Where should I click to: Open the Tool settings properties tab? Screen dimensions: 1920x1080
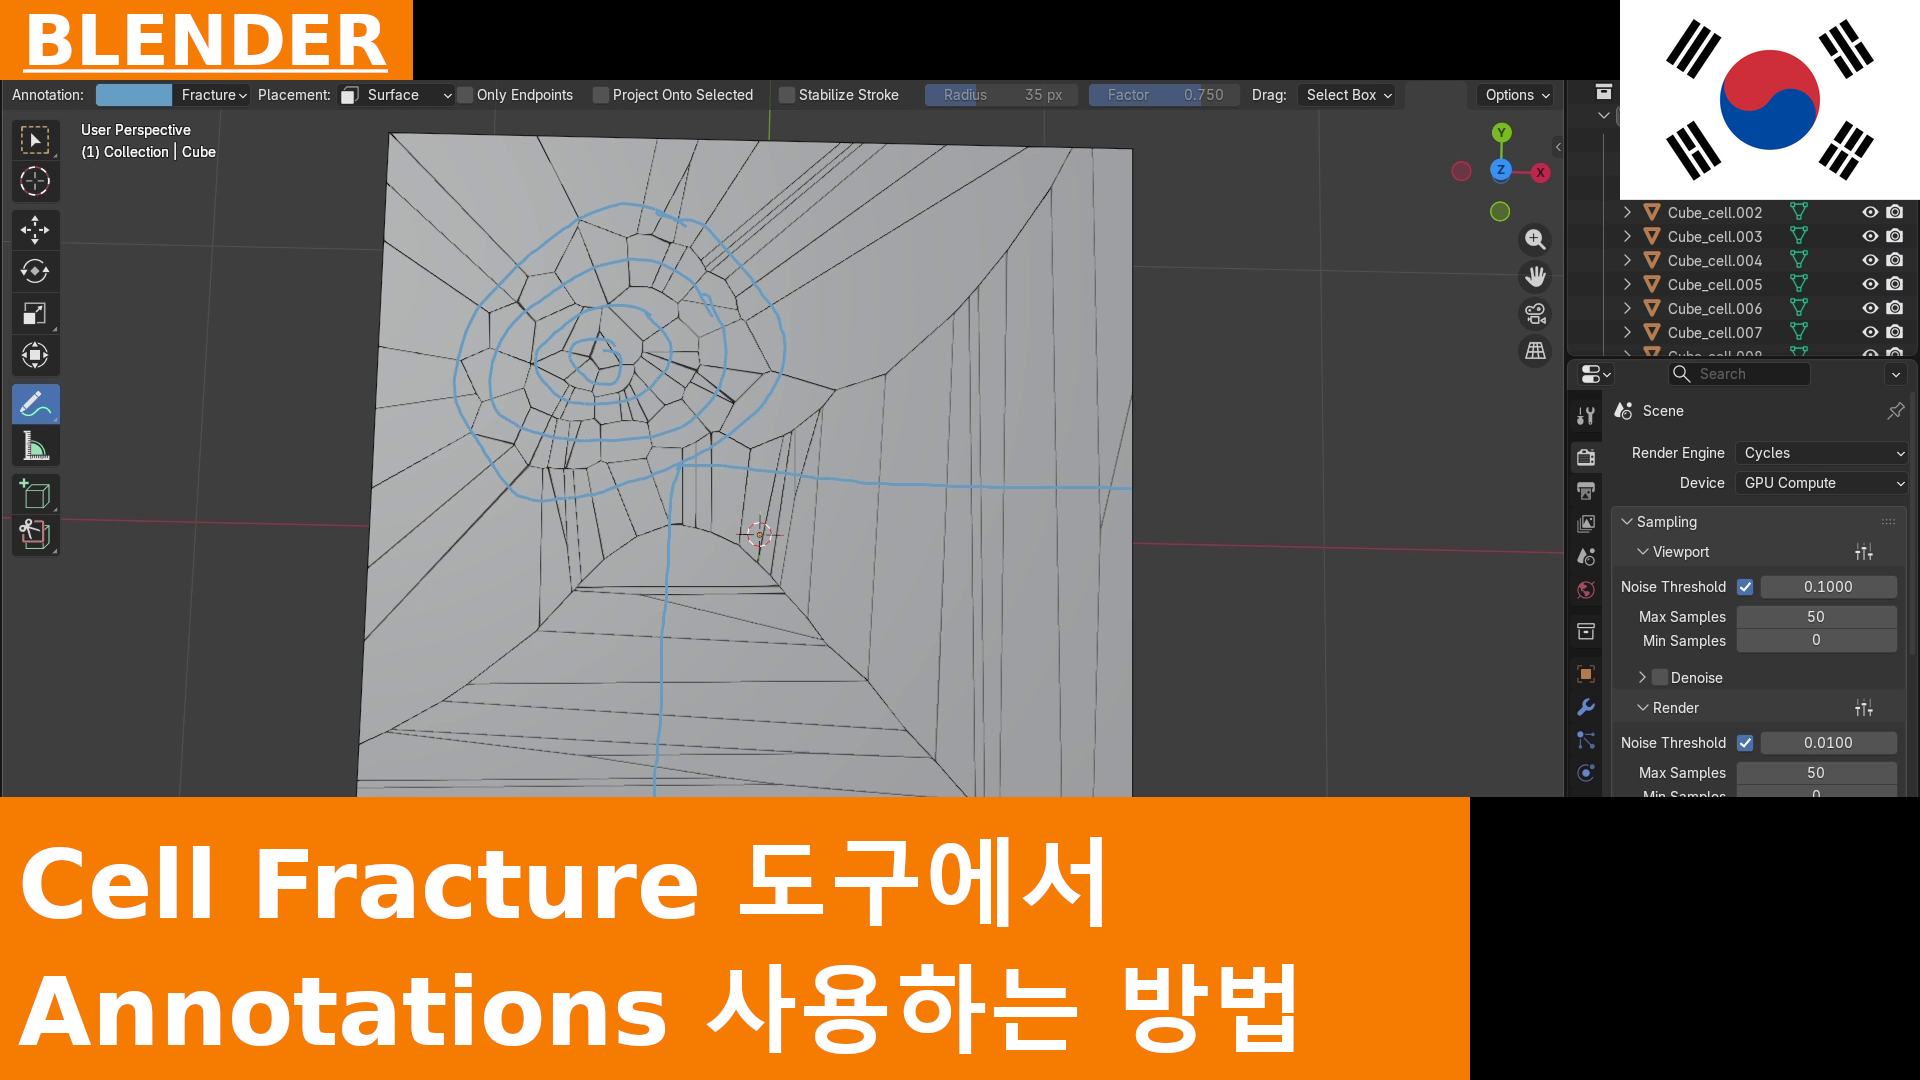(1586, 416)
